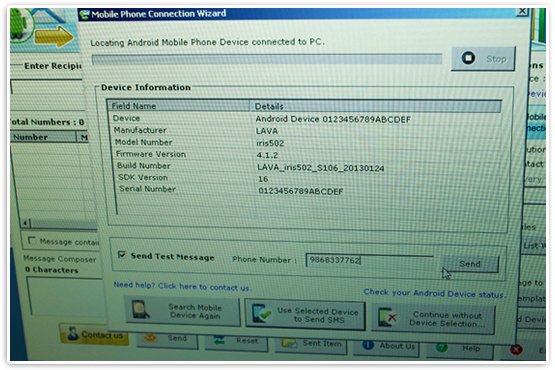Click the stop icon in Stop button
This screenshot has width=555, height=370.
click(x=468, y=58)
